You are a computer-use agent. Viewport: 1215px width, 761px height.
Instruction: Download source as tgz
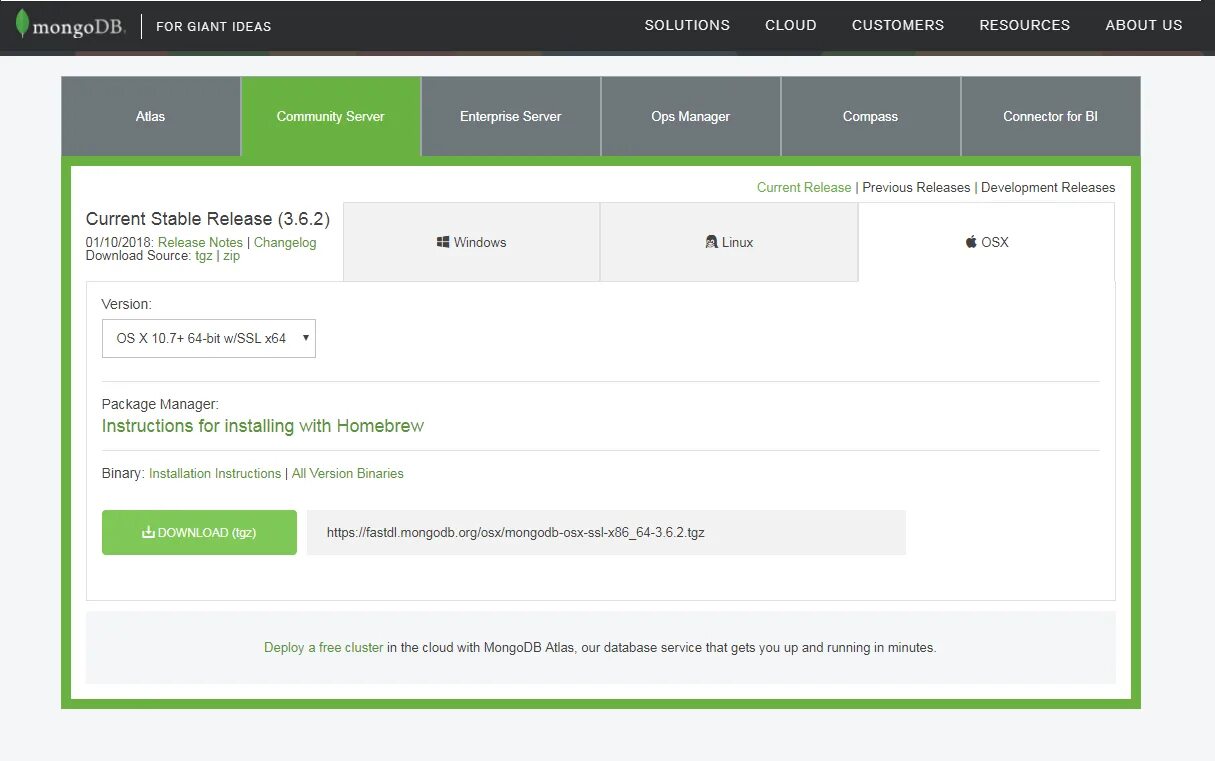[x=204, y=256]
